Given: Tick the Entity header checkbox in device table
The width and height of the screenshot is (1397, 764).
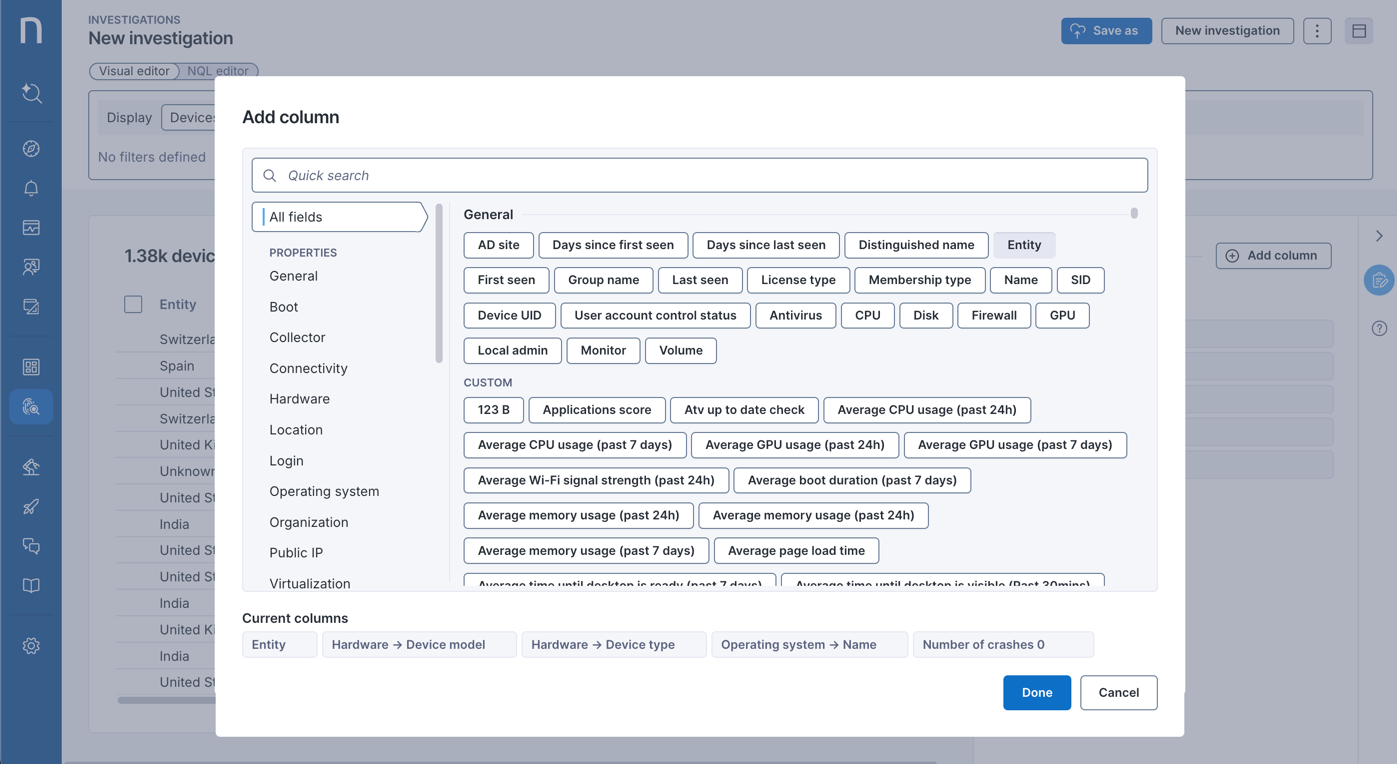Looking at the screenshot, I should pos(133,304).
